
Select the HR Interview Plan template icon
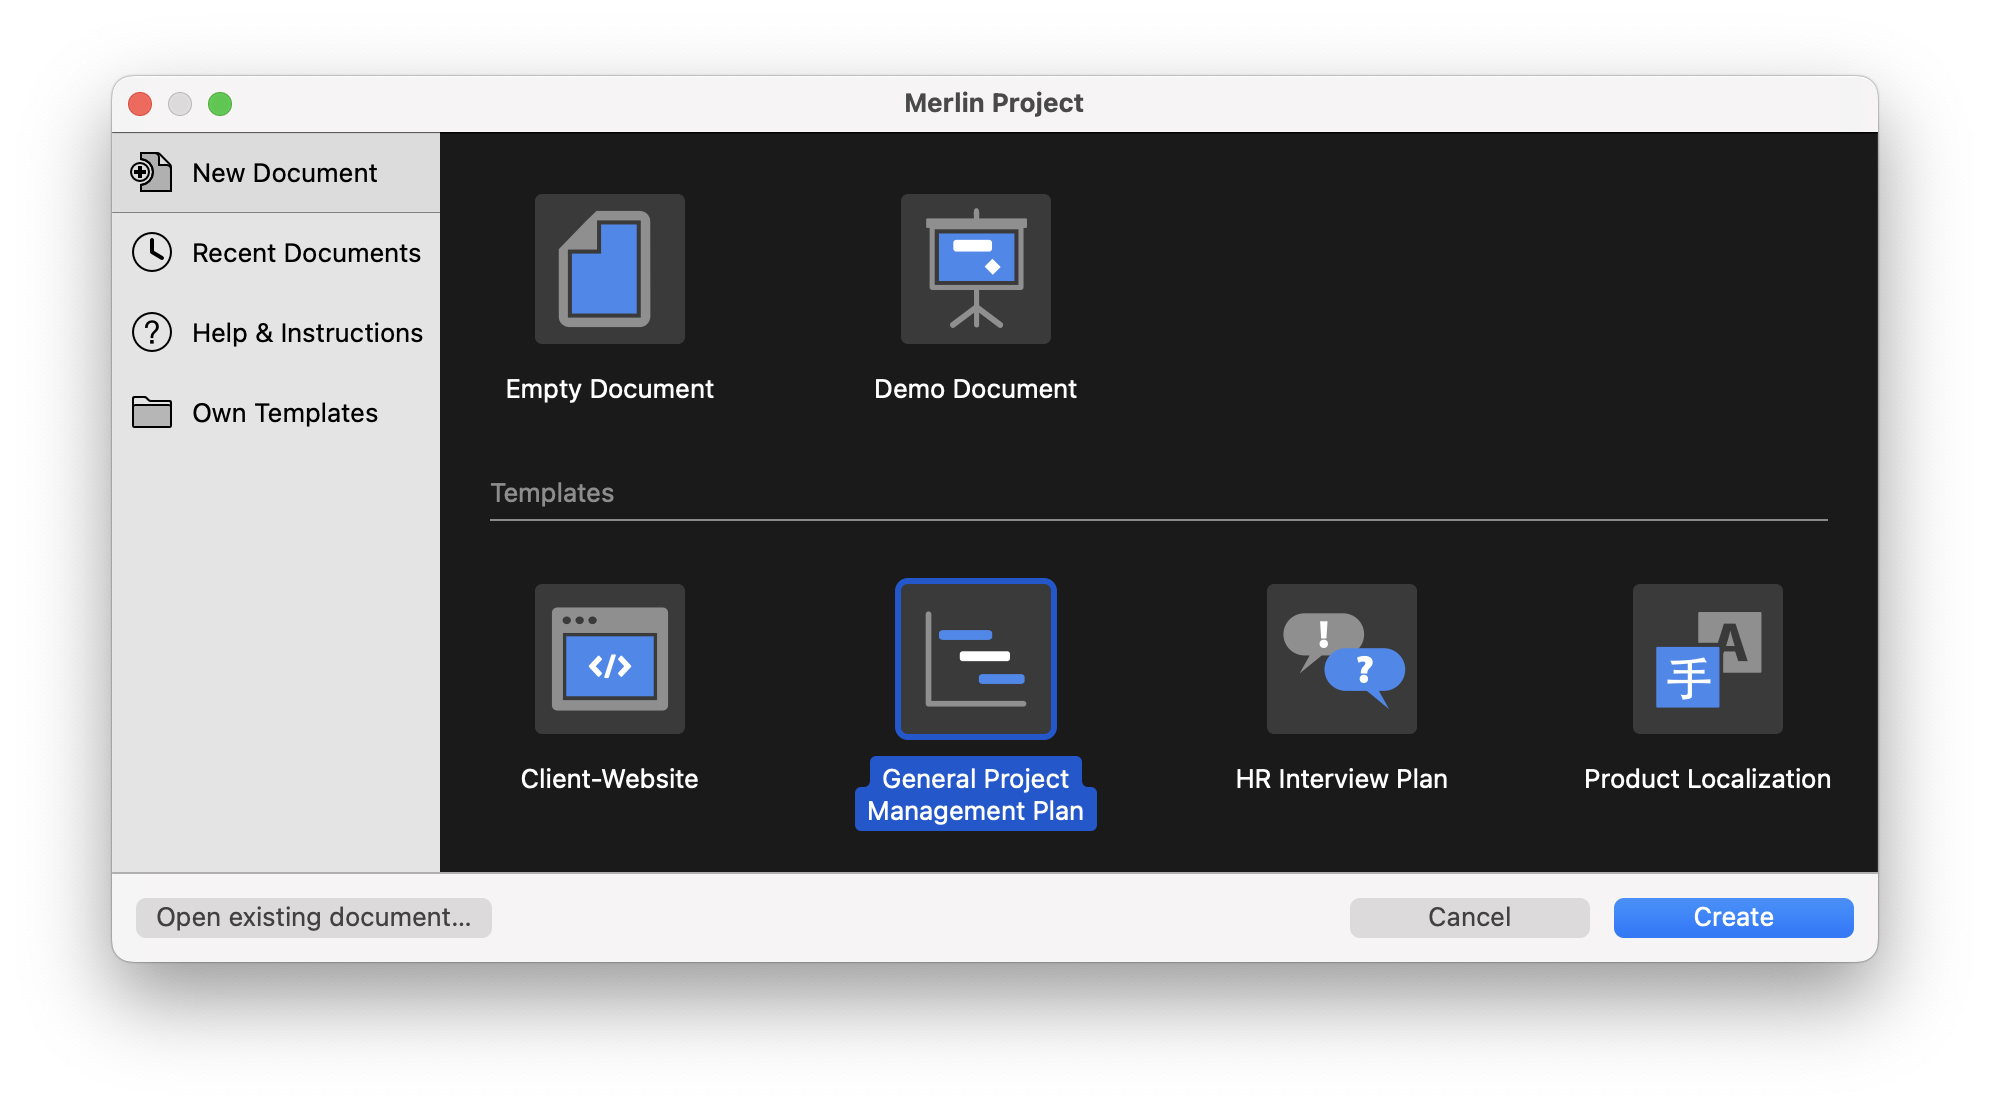(x=1341, y=658)
